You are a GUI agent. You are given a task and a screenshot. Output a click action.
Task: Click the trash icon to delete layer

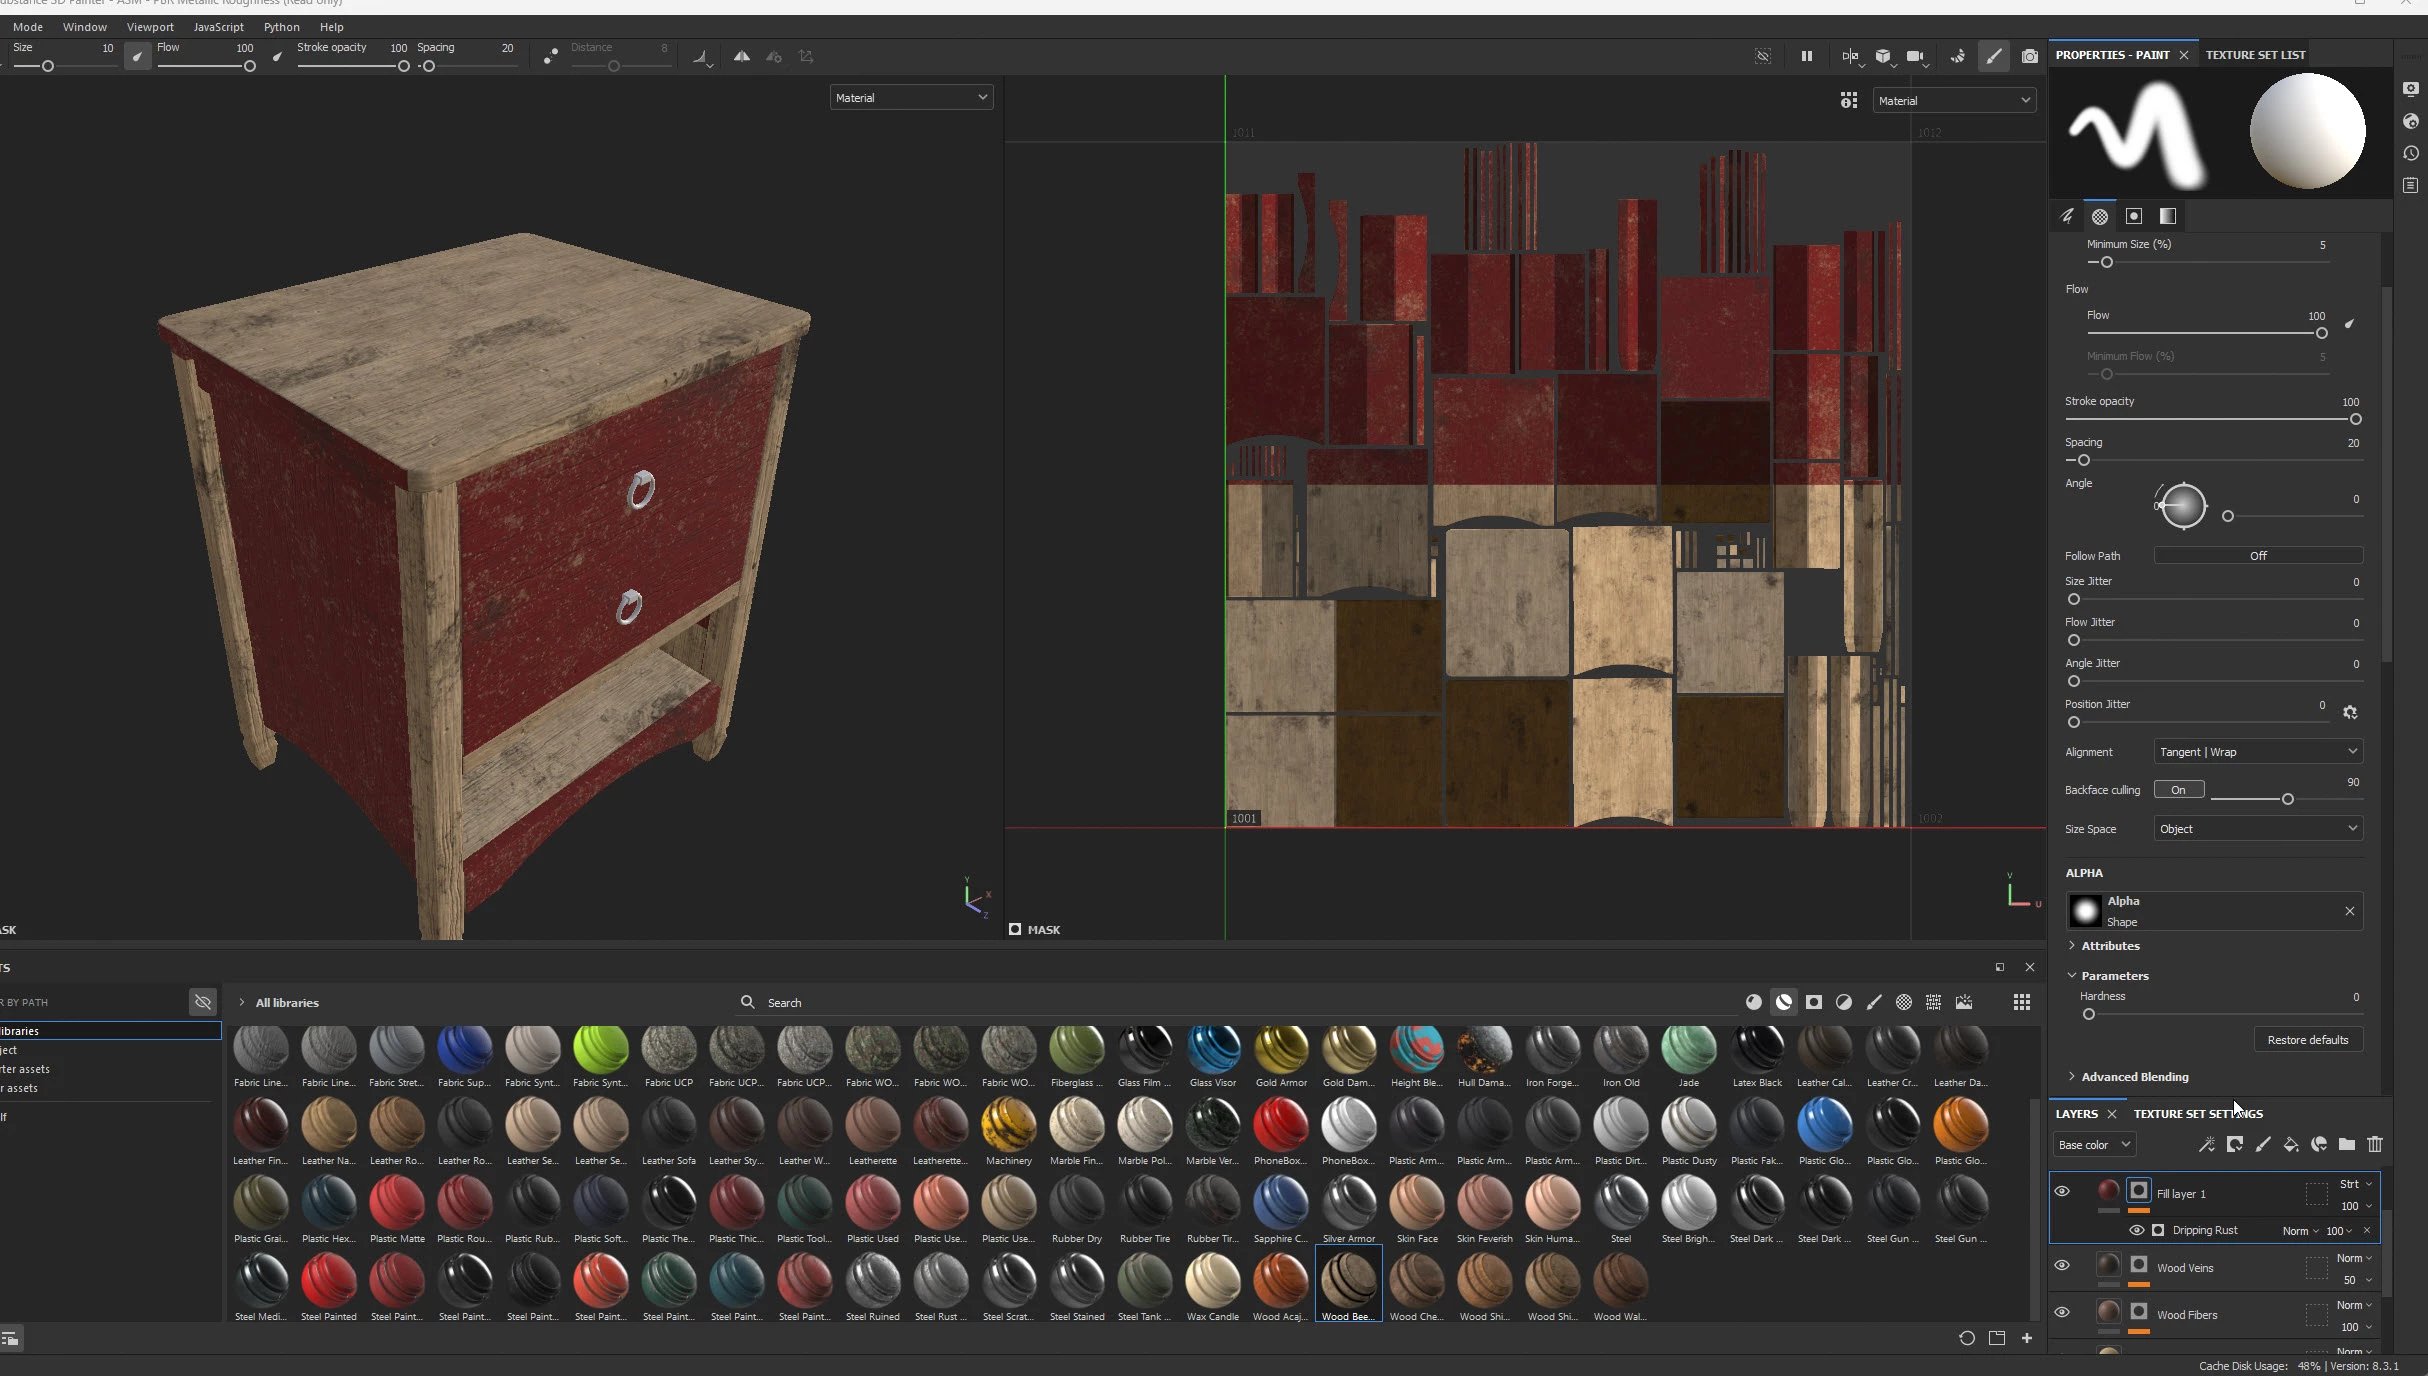2375,1144
